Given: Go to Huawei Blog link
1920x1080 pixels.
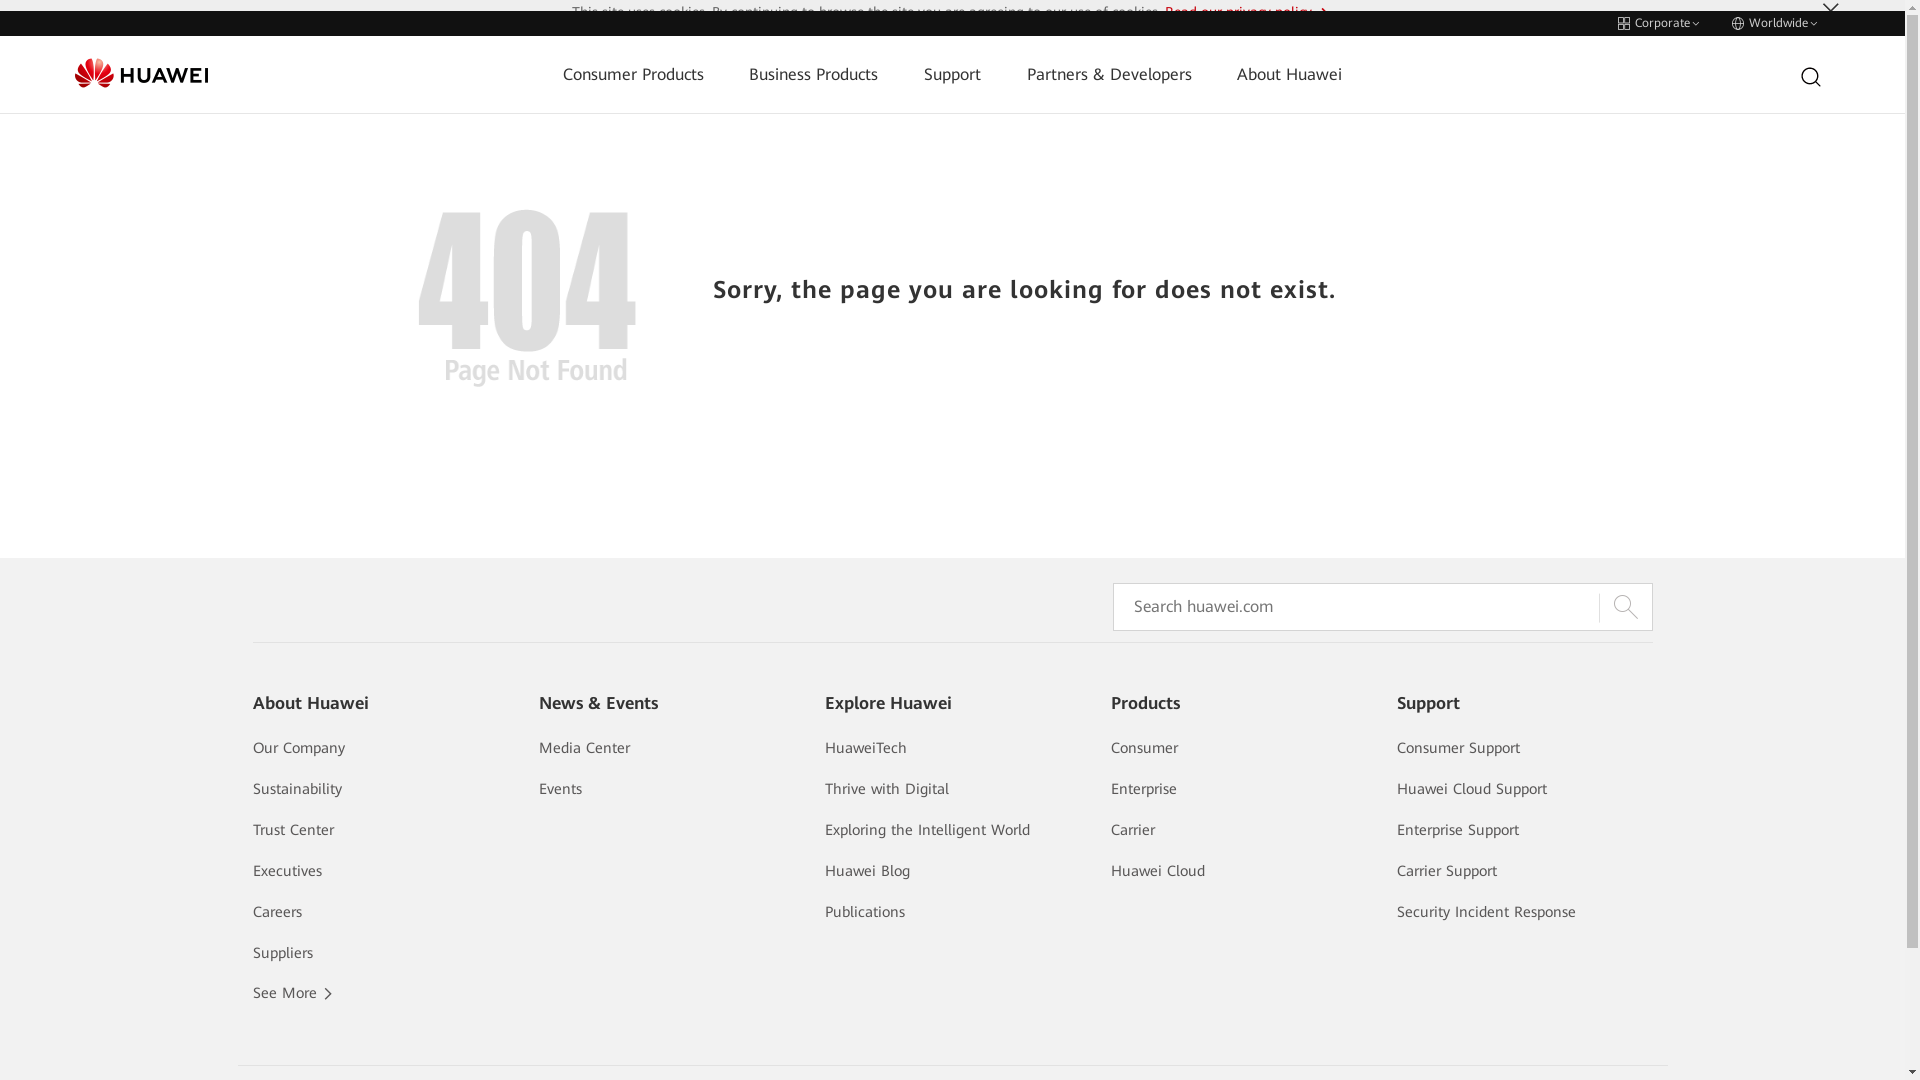Looking at the screenshot, I should coord(867,871).
